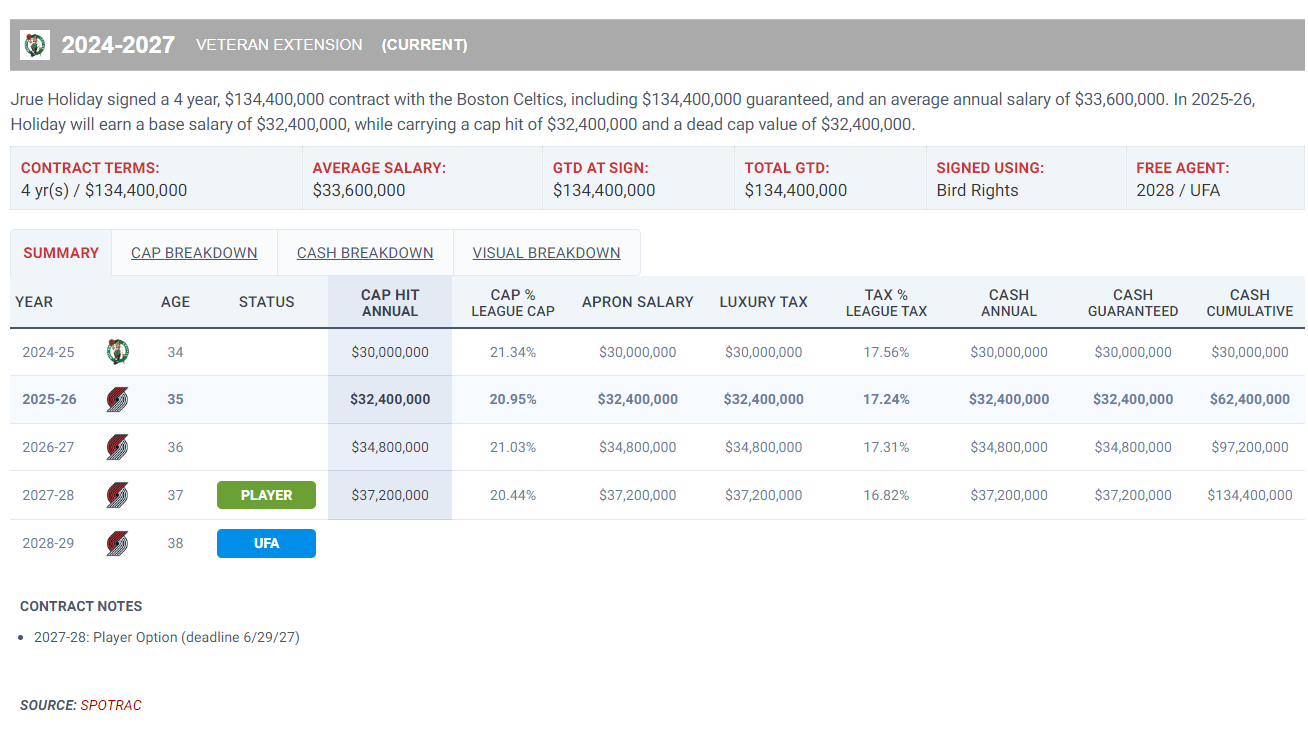Click the Apron Salary column header
The image size is (1308, 746).
[638, 302]
